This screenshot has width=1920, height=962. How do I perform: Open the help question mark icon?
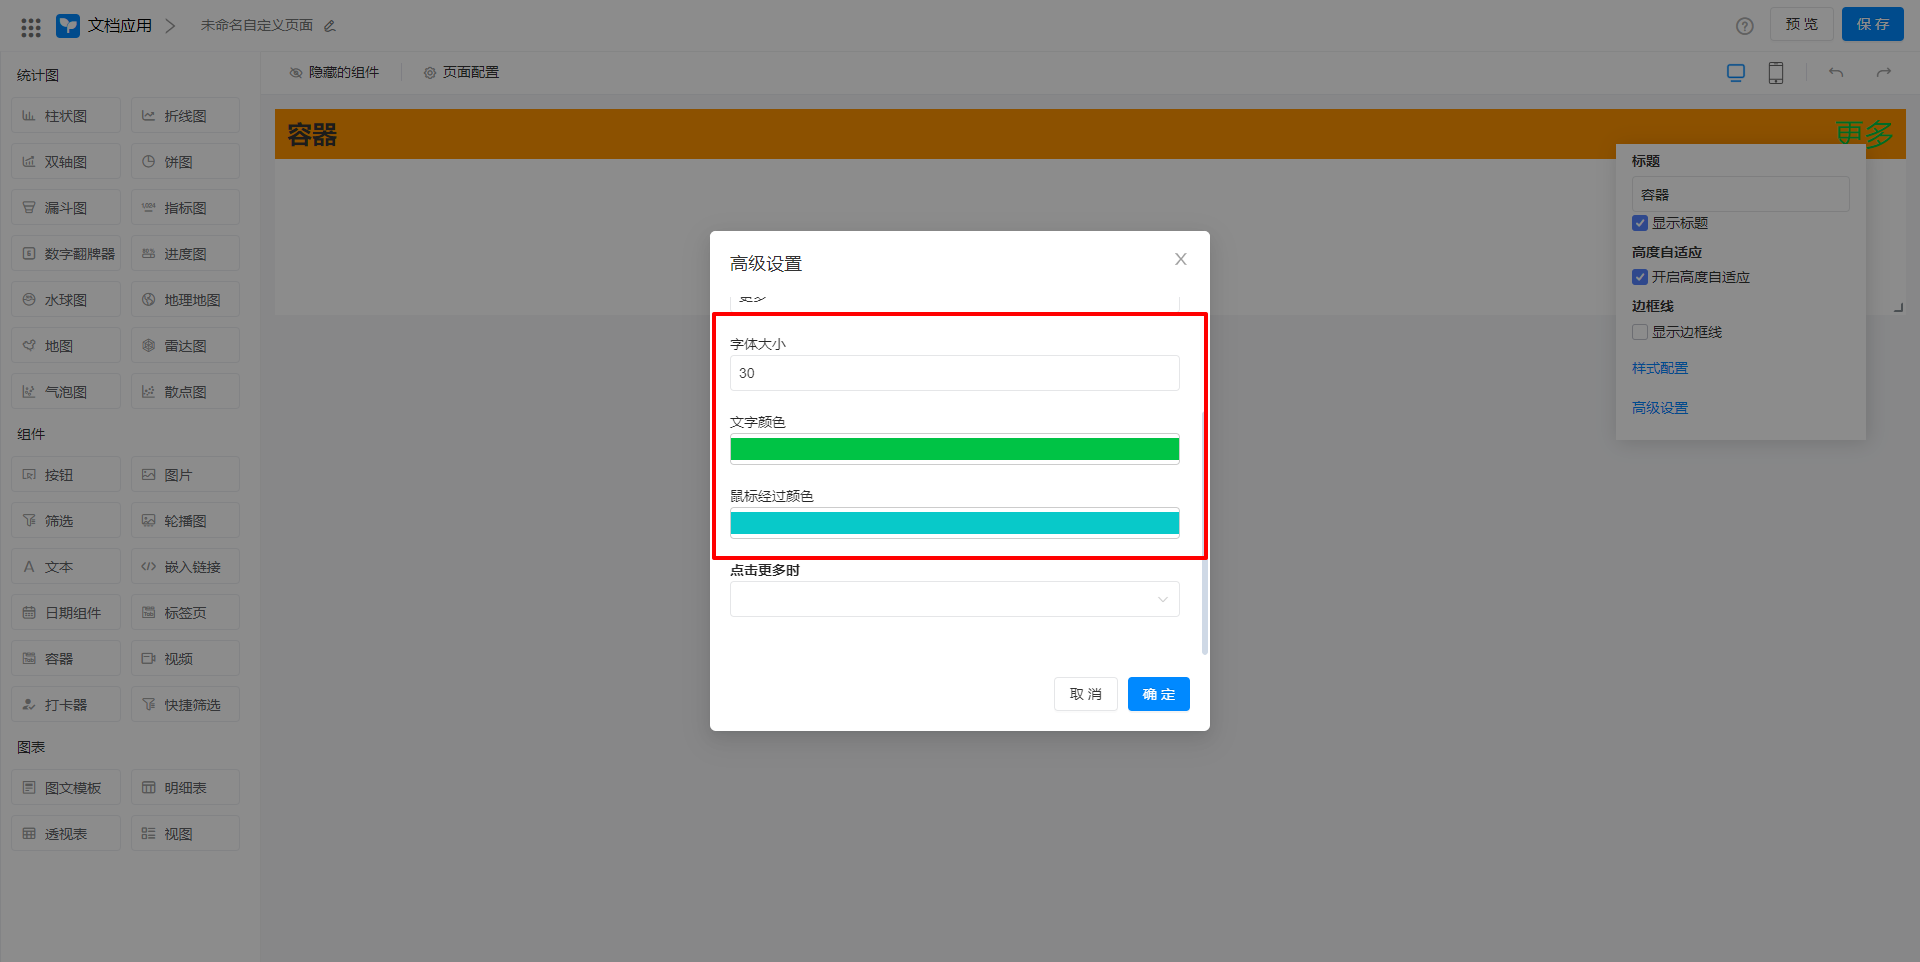point(1744,26)
